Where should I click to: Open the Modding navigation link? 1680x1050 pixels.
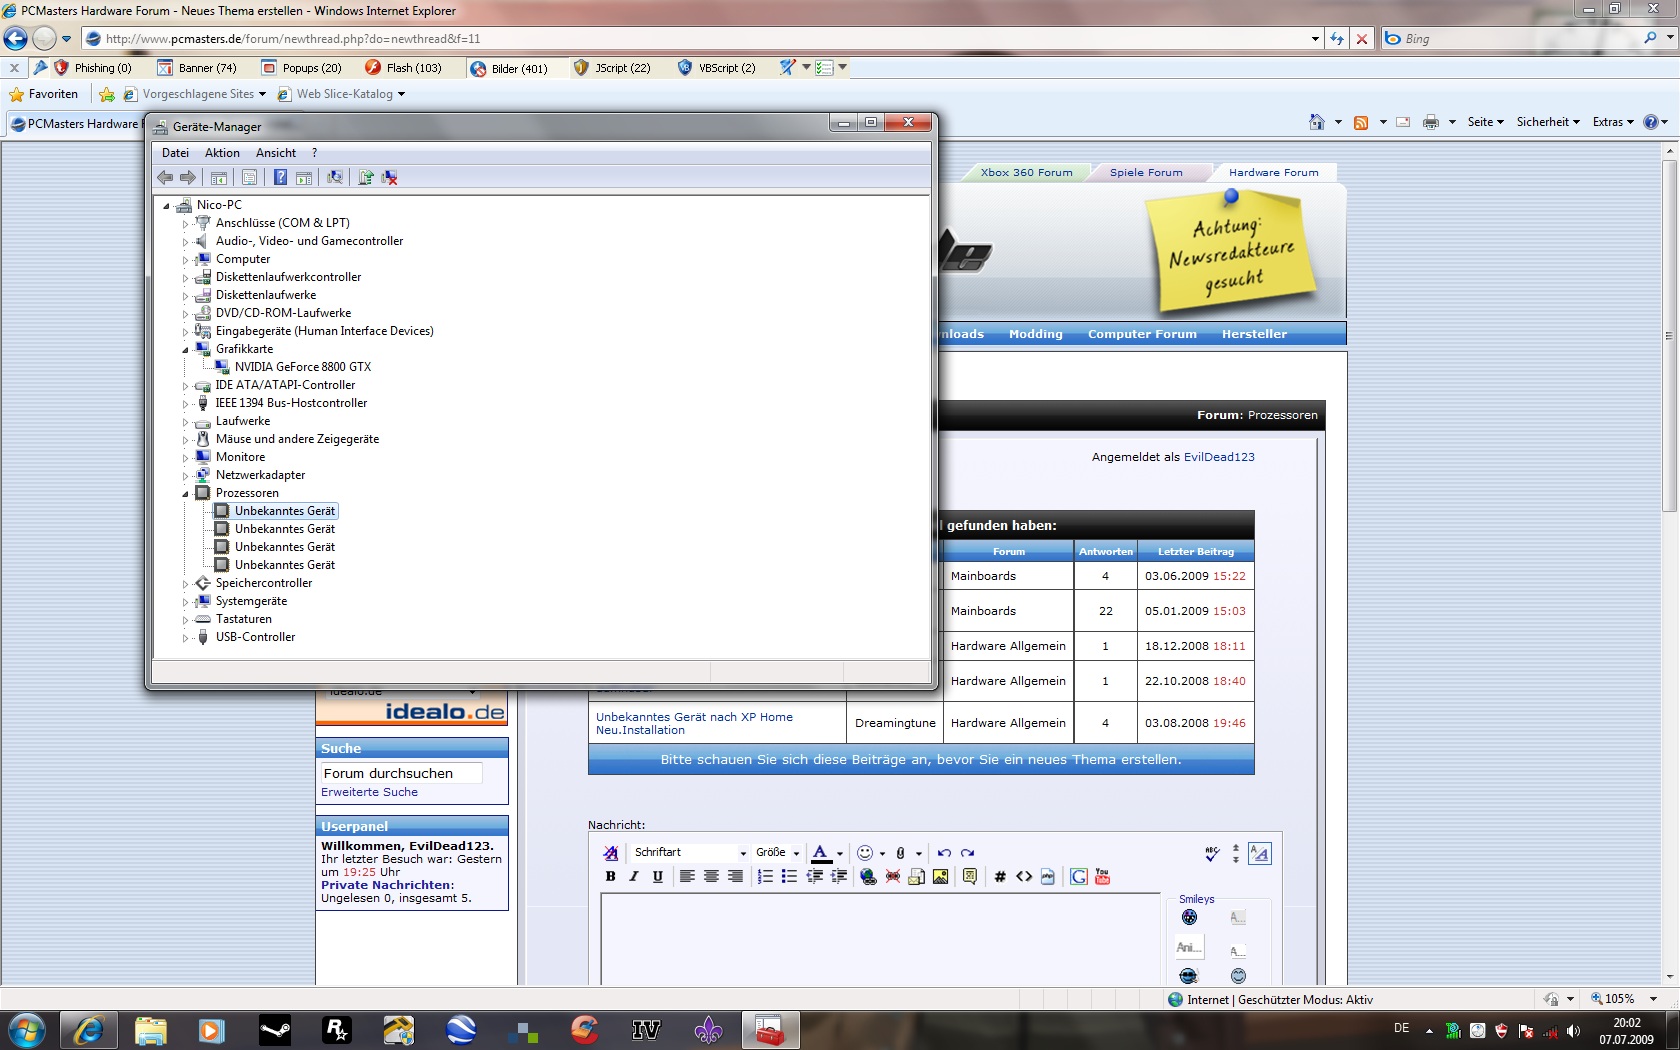[1035, 334]
